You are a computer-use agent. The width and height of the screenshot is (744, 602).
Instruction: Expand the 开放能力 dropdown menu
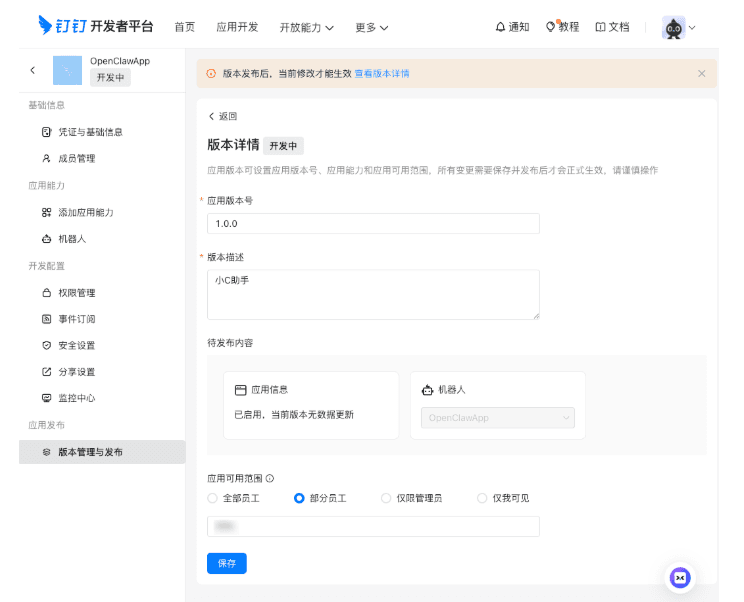(306, 27)
